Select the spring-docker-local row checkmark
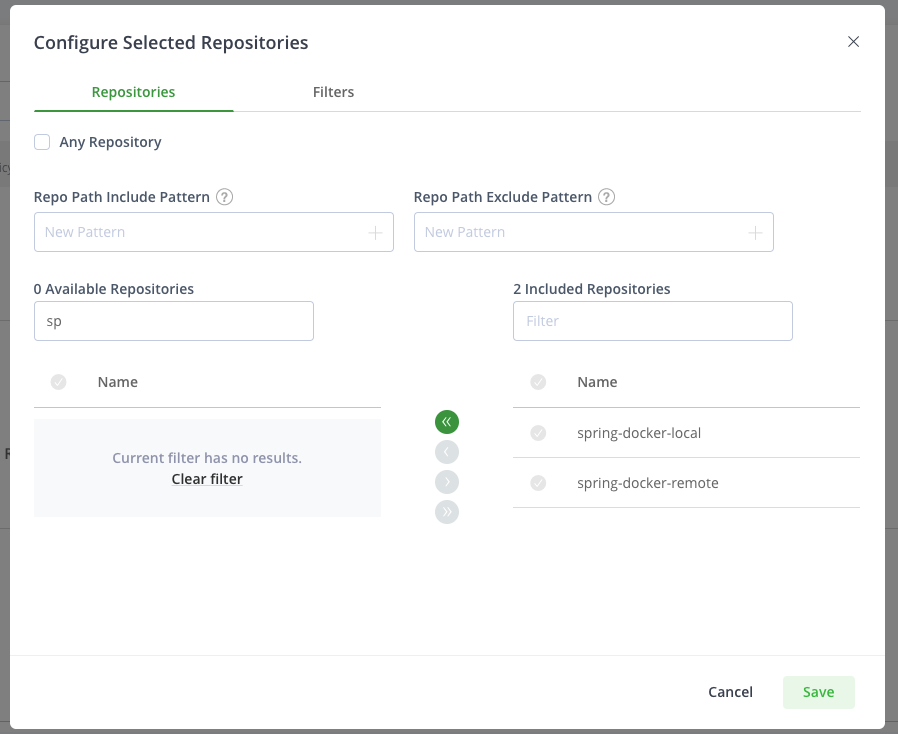 pyautogui.click(x=538, y=433)
